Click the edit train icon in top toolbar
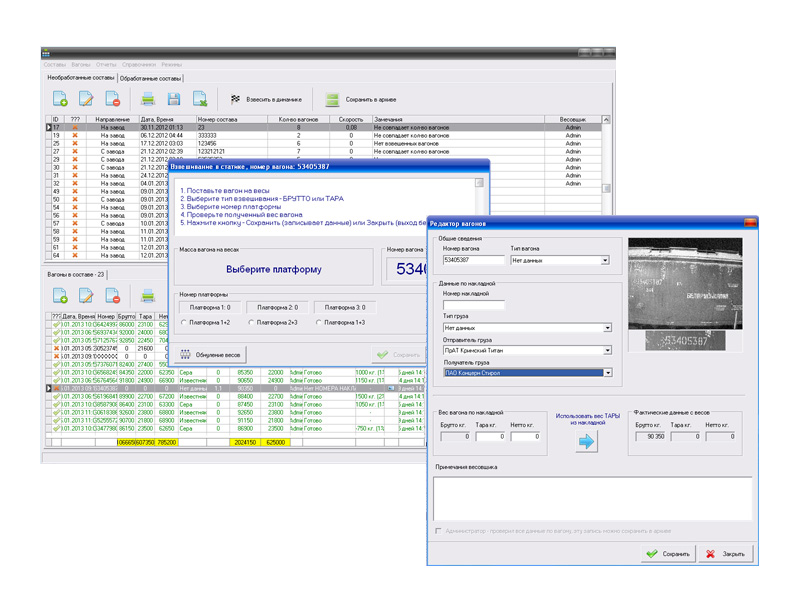 (x=87, y=98)
